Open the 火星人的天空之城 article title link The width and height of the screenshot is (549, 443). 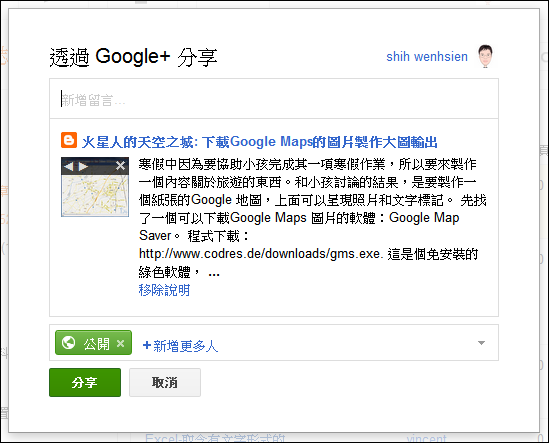click(x=259, y=142)
